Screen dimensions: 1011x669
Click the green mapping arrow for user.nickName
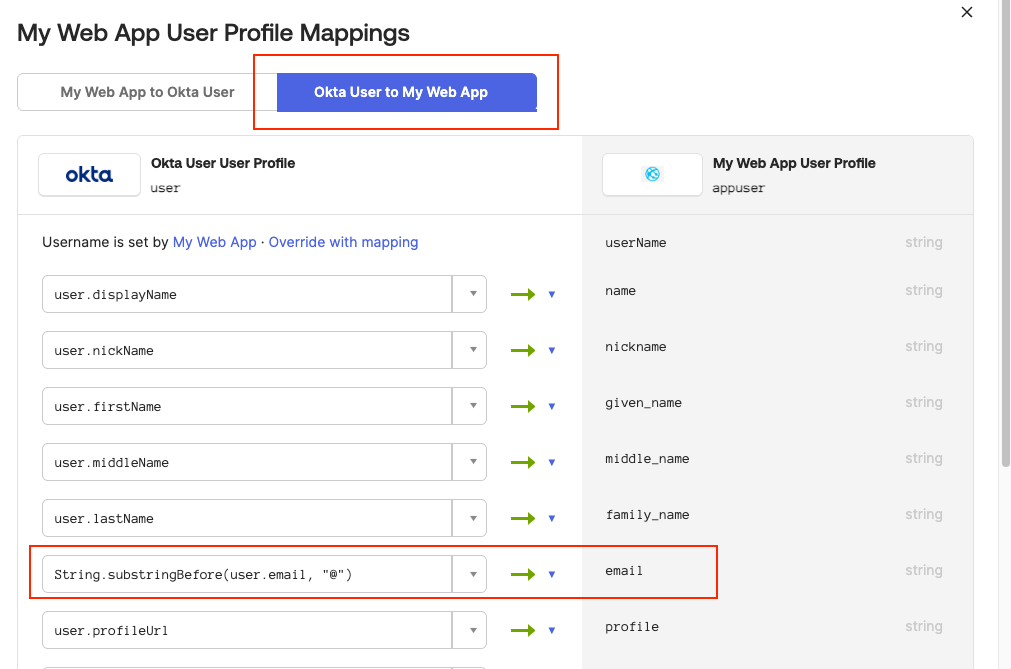[524, 350]
